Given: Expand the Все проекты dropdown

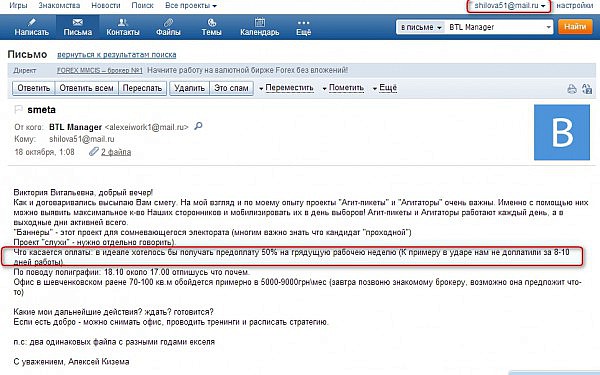Looking at the screenshot, I should [191, 6].
